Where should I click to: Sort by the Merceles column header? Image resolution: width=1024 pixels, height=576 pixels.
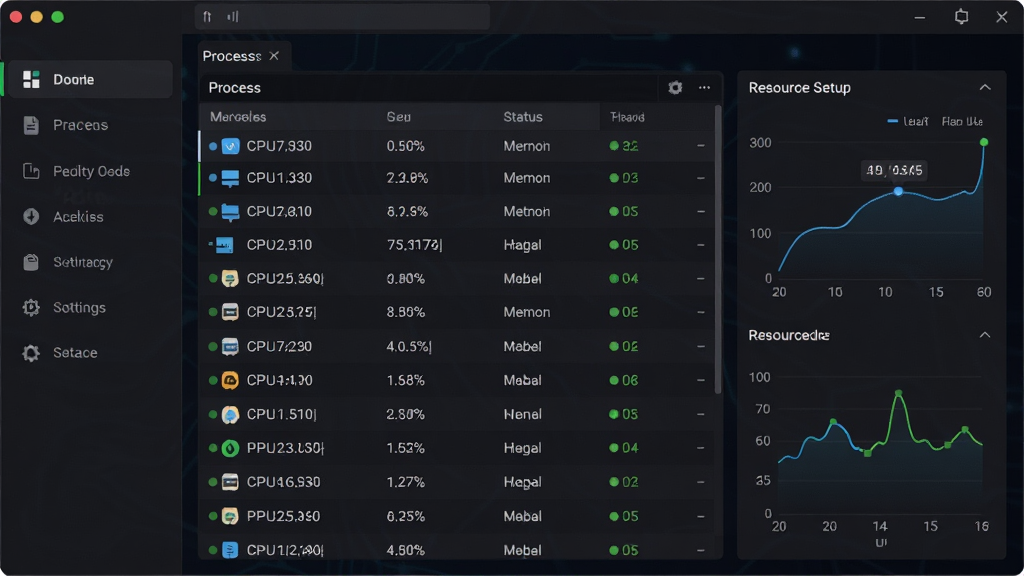pyautogui.click(x=238, y=117)
